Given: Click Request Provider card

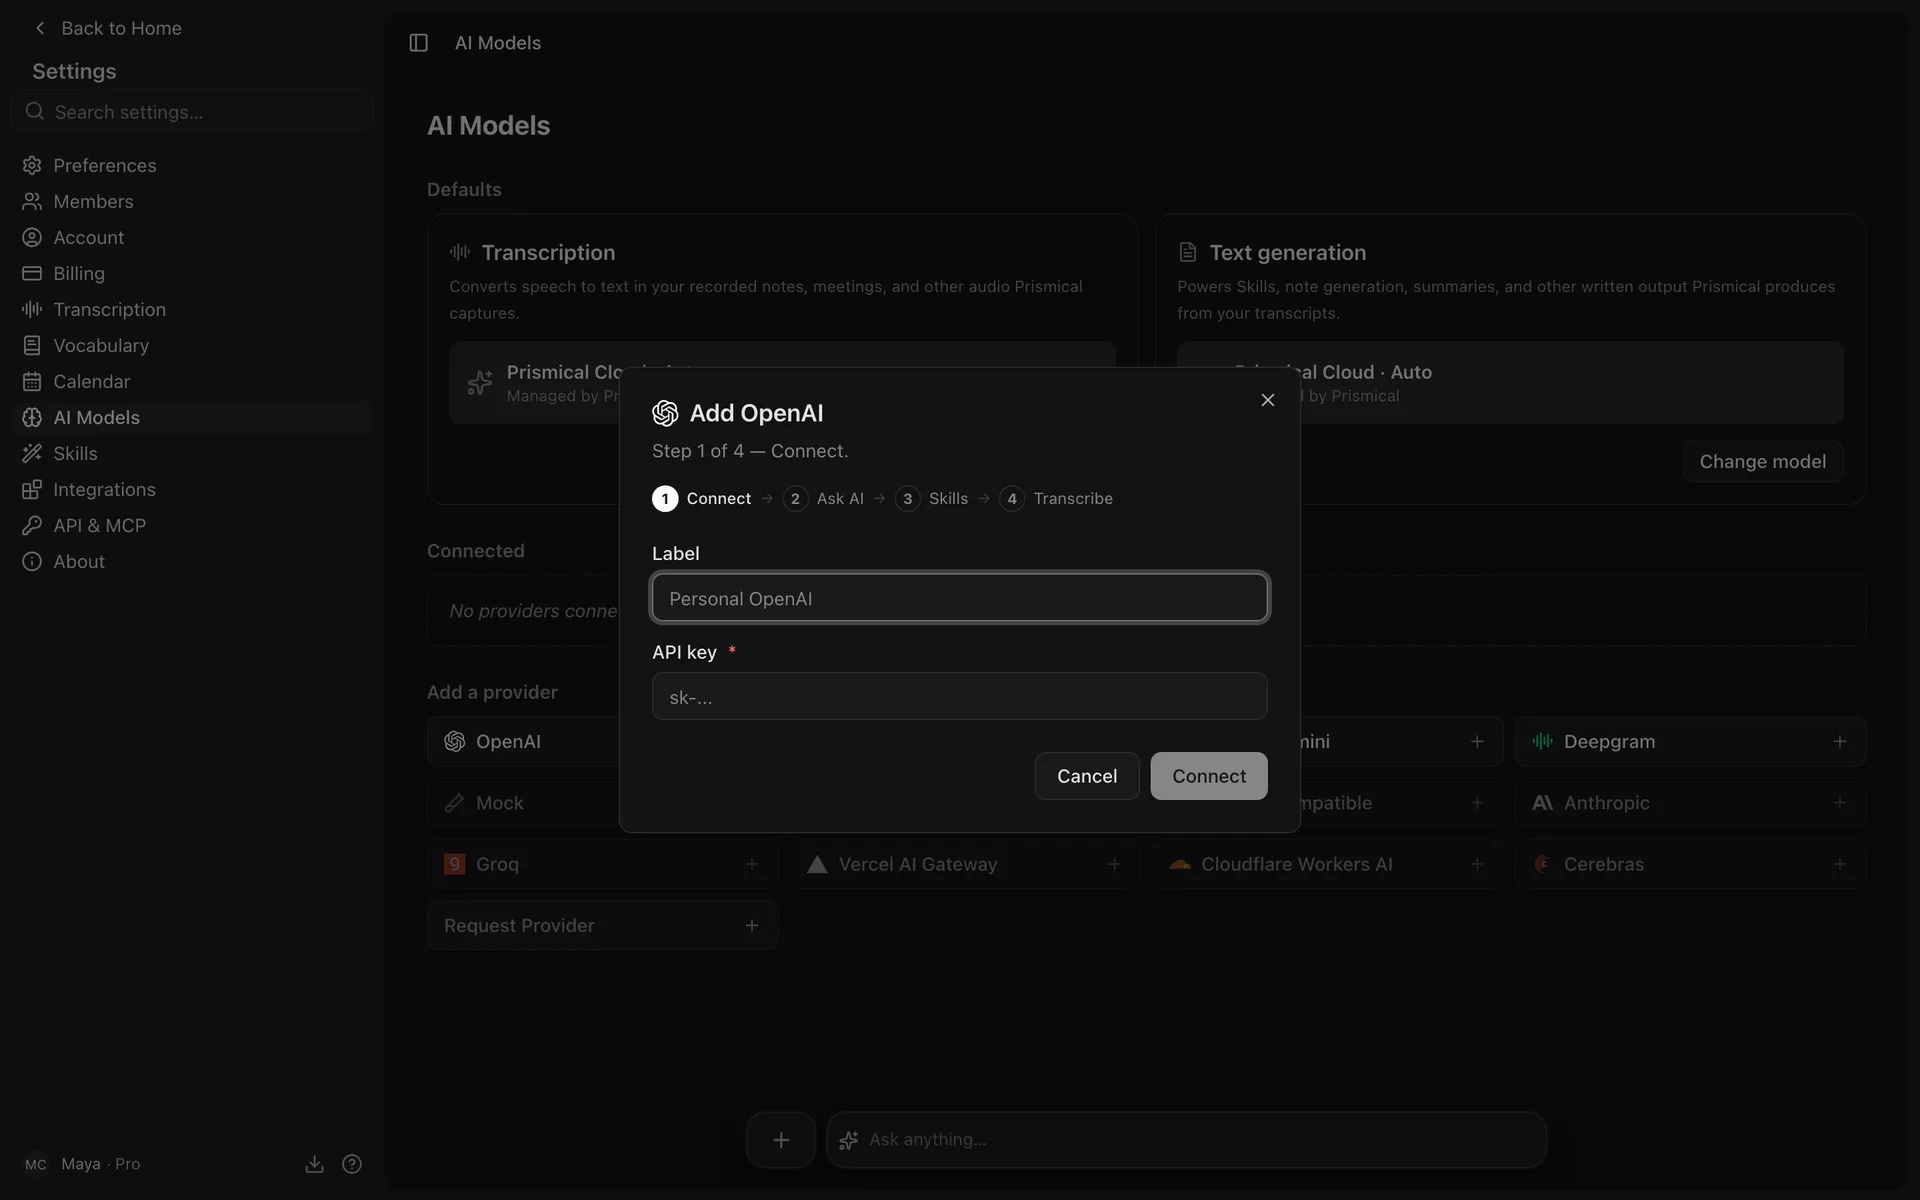Looking at the screenshot, I should [602, 925].
